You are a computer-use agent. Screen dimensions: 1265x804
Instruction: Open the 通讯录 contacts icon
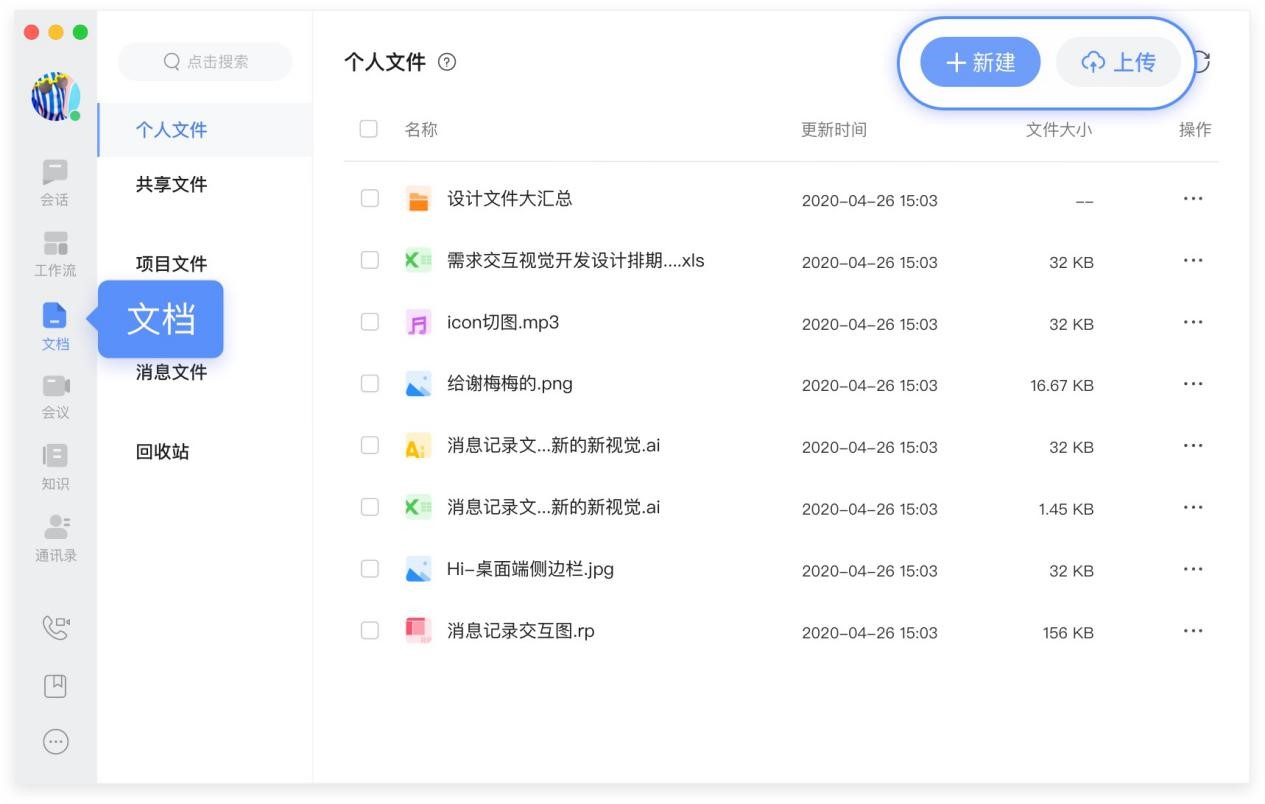click(x=55, y=528)
